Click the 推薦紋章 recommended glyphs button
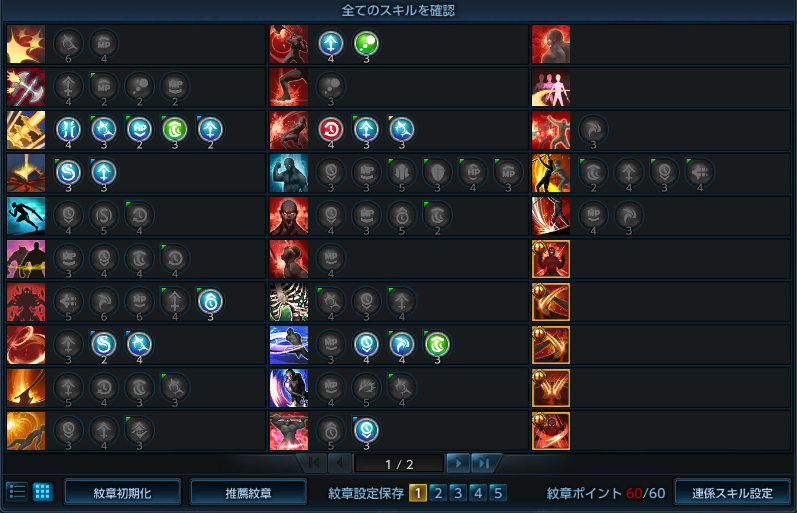The width and height of the screenshot is (797, 513). tap(249, 493)
